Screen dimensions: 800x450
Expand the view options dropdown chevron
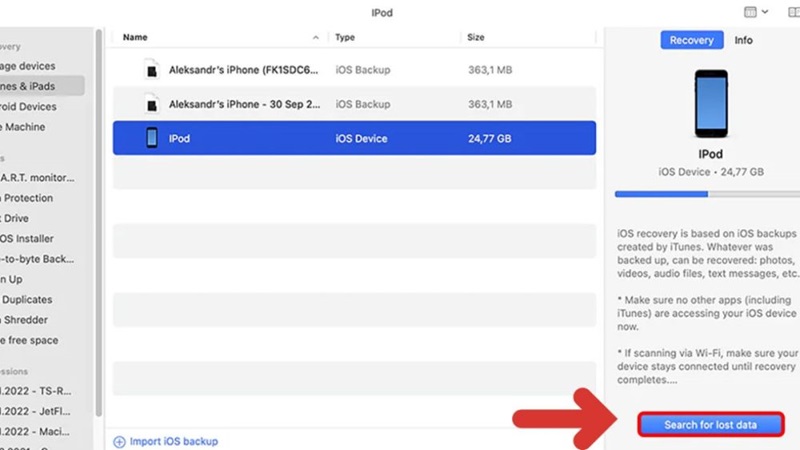click(x=766, y=11)
